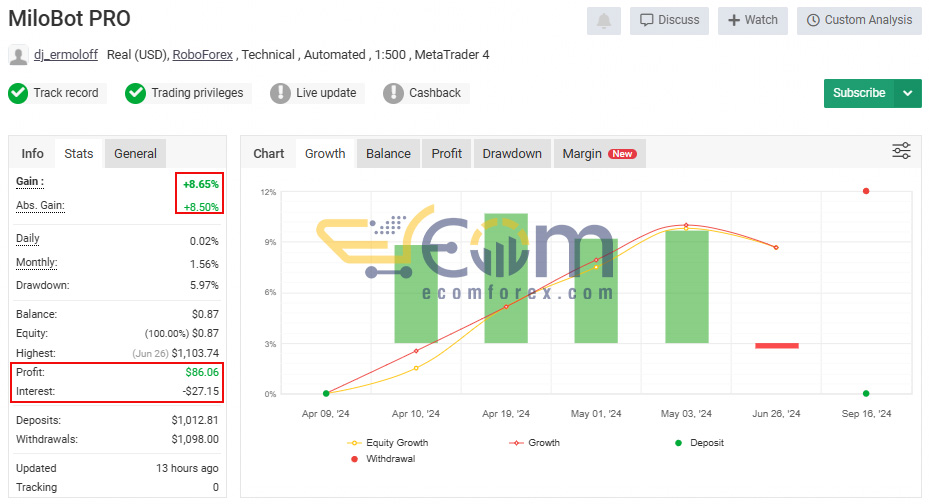The image size is (929, 504).
Task: Toggle the Equity Growth legend entry
Action: point(387,442)
